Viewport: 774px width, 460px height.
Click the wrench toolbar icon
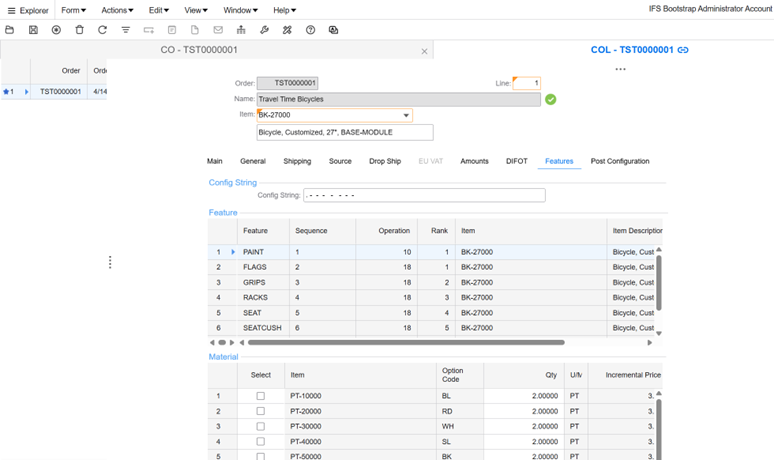tap(264, 30)
